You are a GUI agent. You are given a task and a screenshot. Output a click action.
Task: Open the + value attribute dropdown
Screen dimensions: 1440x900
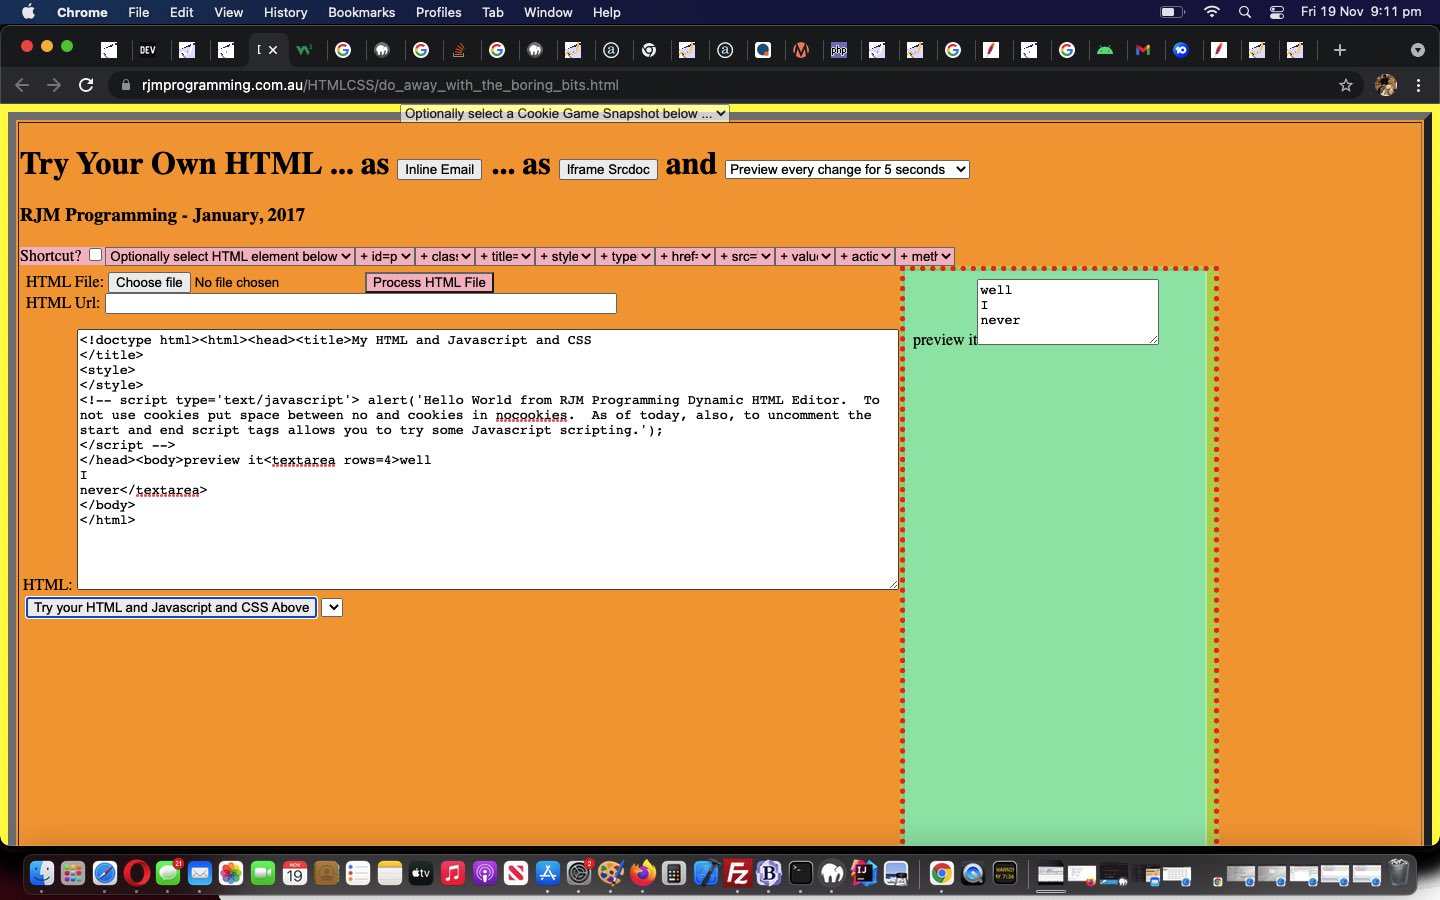(x=804, y=257)
